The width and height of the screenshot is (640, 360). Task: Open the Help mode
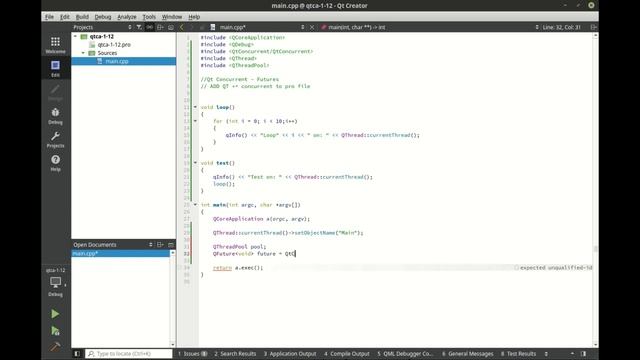[x=56, y=163]
